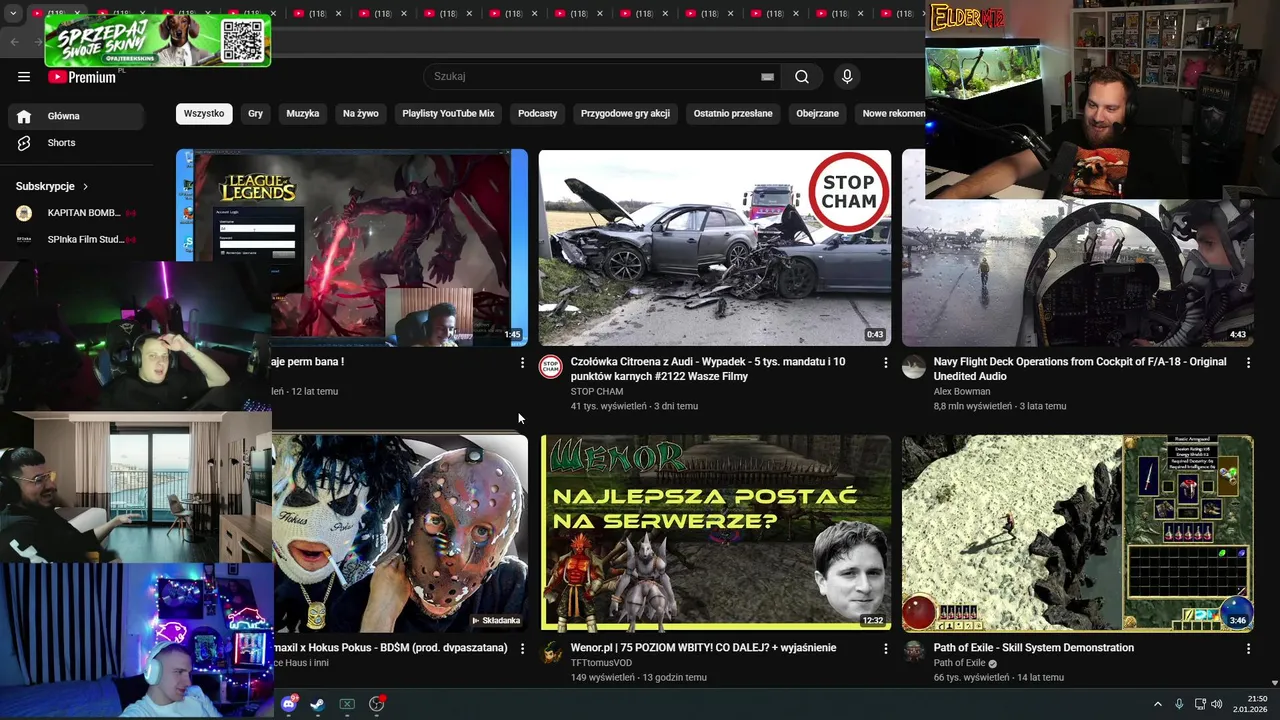1280x720 pixels.
Task: Open options menu for Navy Flight Deck video
Action: pyautogui.click(x=1248, y=363)
